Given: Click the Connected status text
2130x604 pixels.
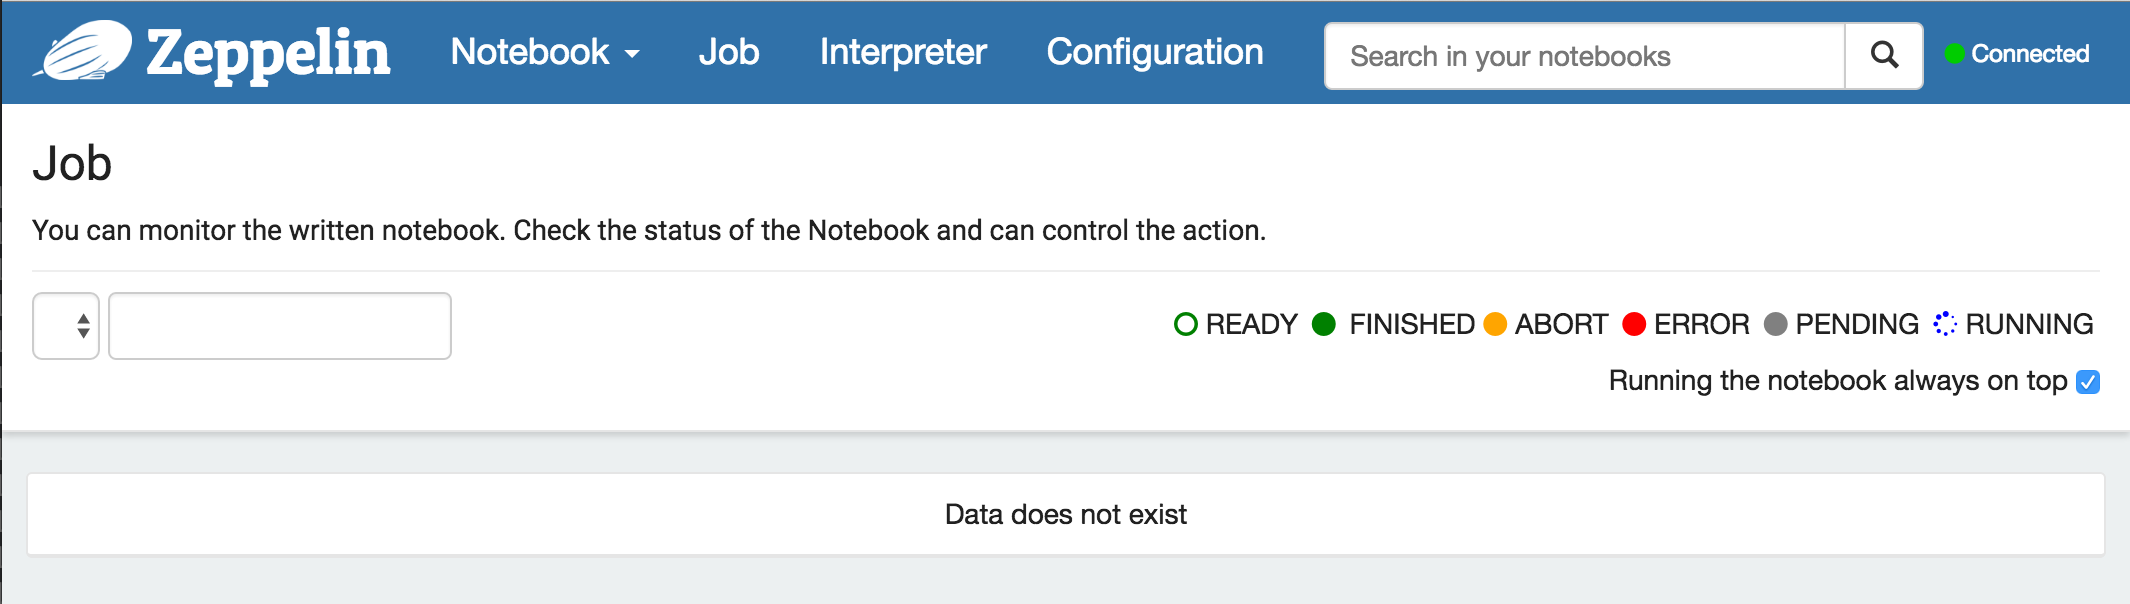Looking at the screenshot, I should [x=2030, y=54].
